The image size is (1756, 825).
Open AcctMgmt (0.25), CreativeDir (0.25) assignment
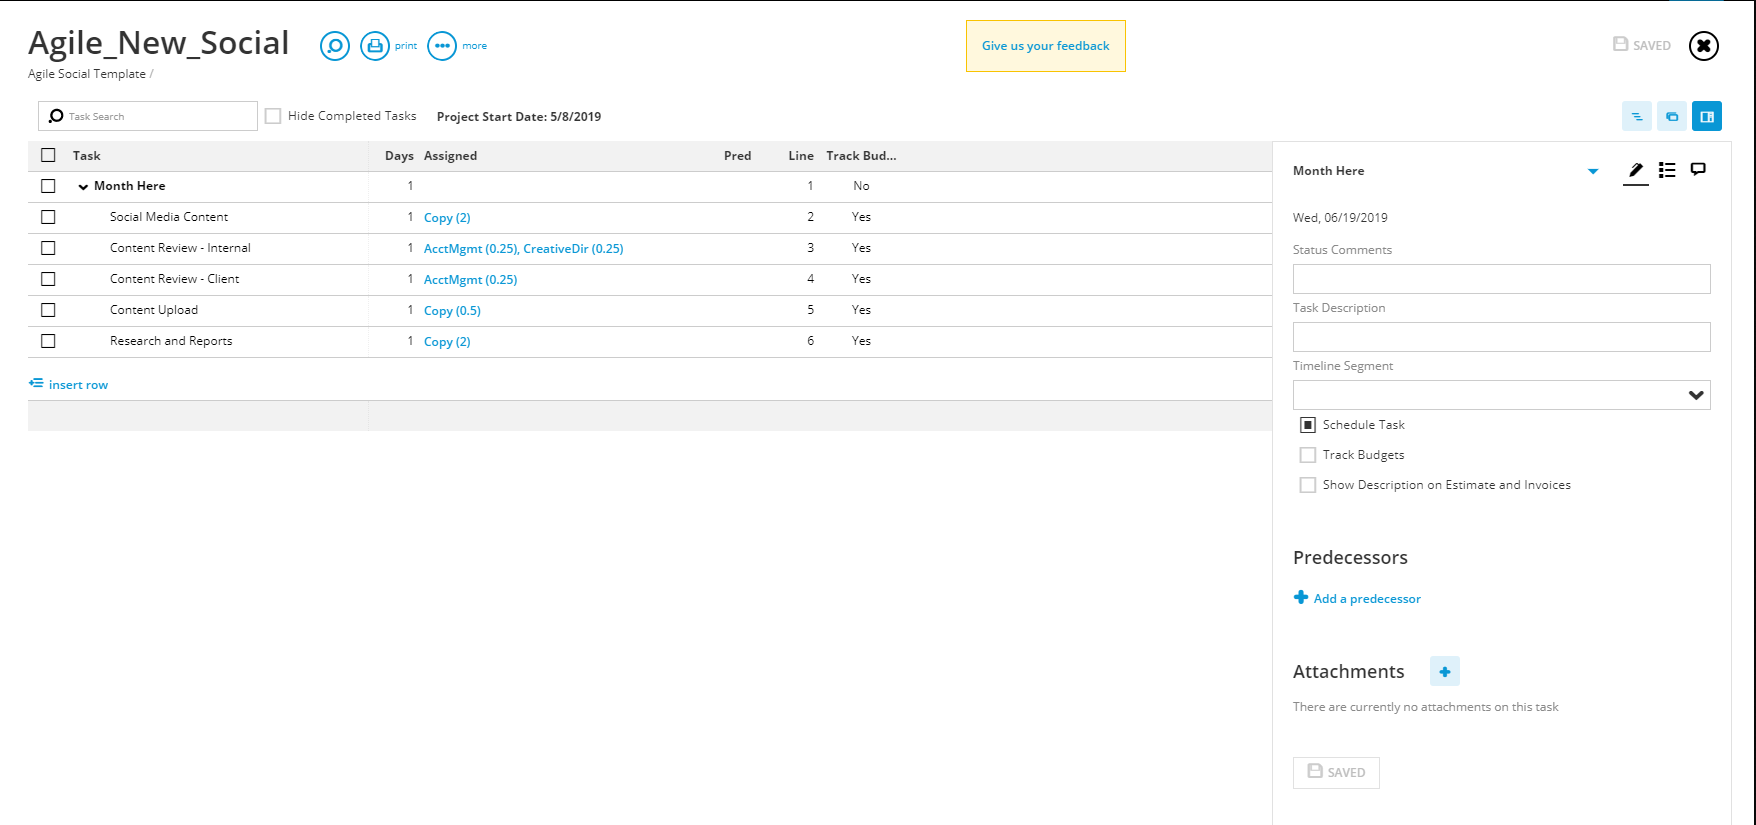click(524, 249)
